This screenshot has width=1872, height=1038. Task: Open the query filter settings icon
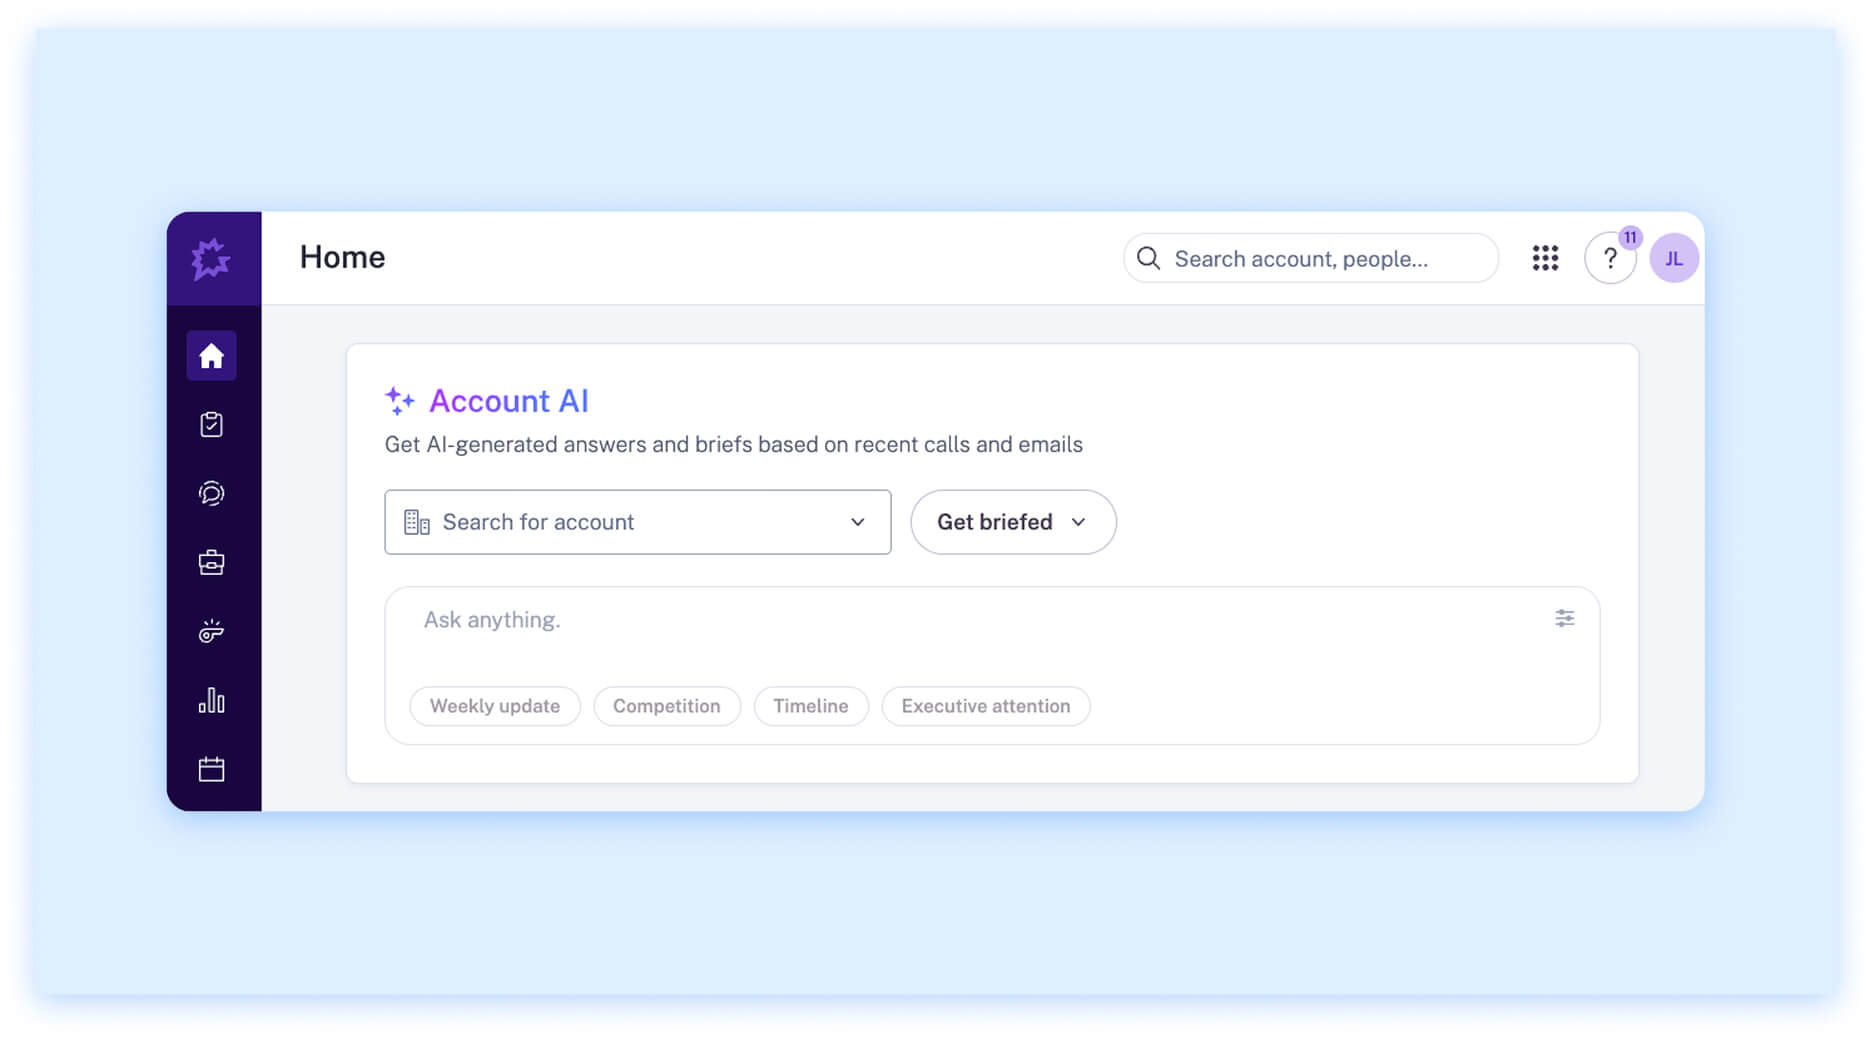1564,618
